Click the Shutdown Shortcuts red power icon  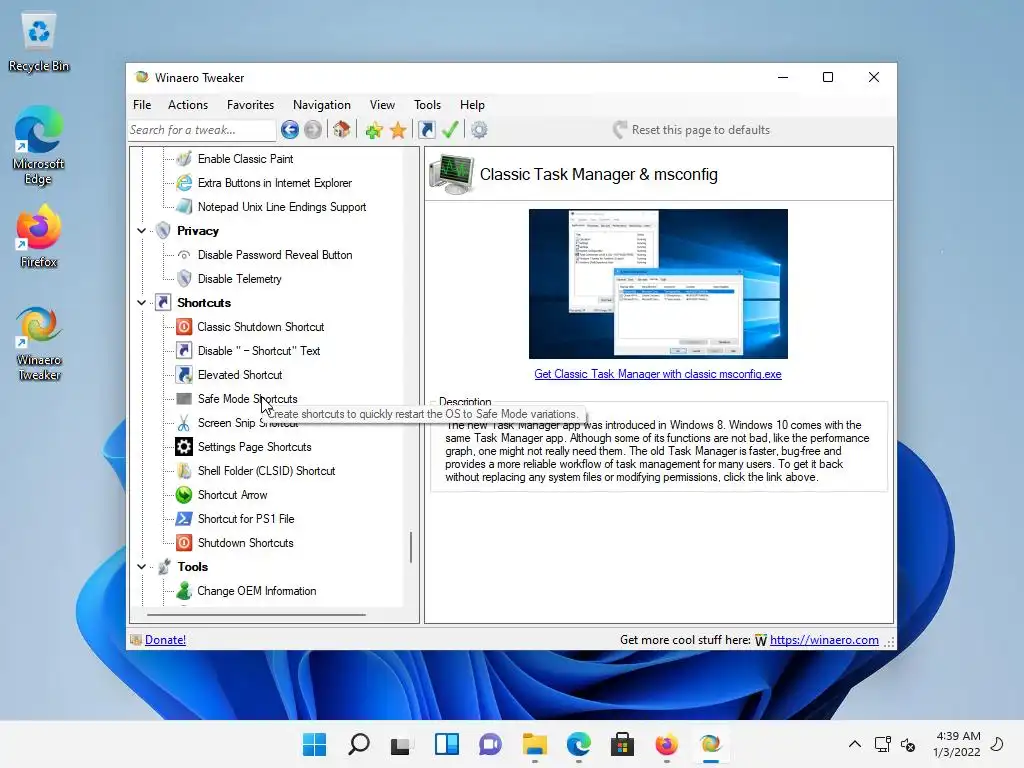coord(184,543)
